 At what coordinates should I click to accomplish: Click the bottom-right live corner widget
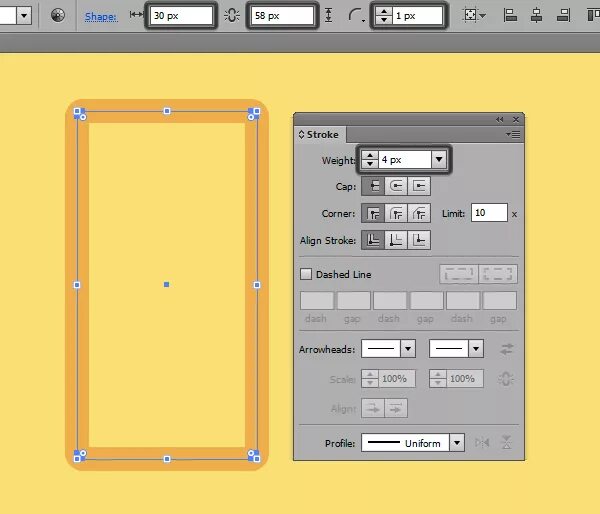click(251, 453)
